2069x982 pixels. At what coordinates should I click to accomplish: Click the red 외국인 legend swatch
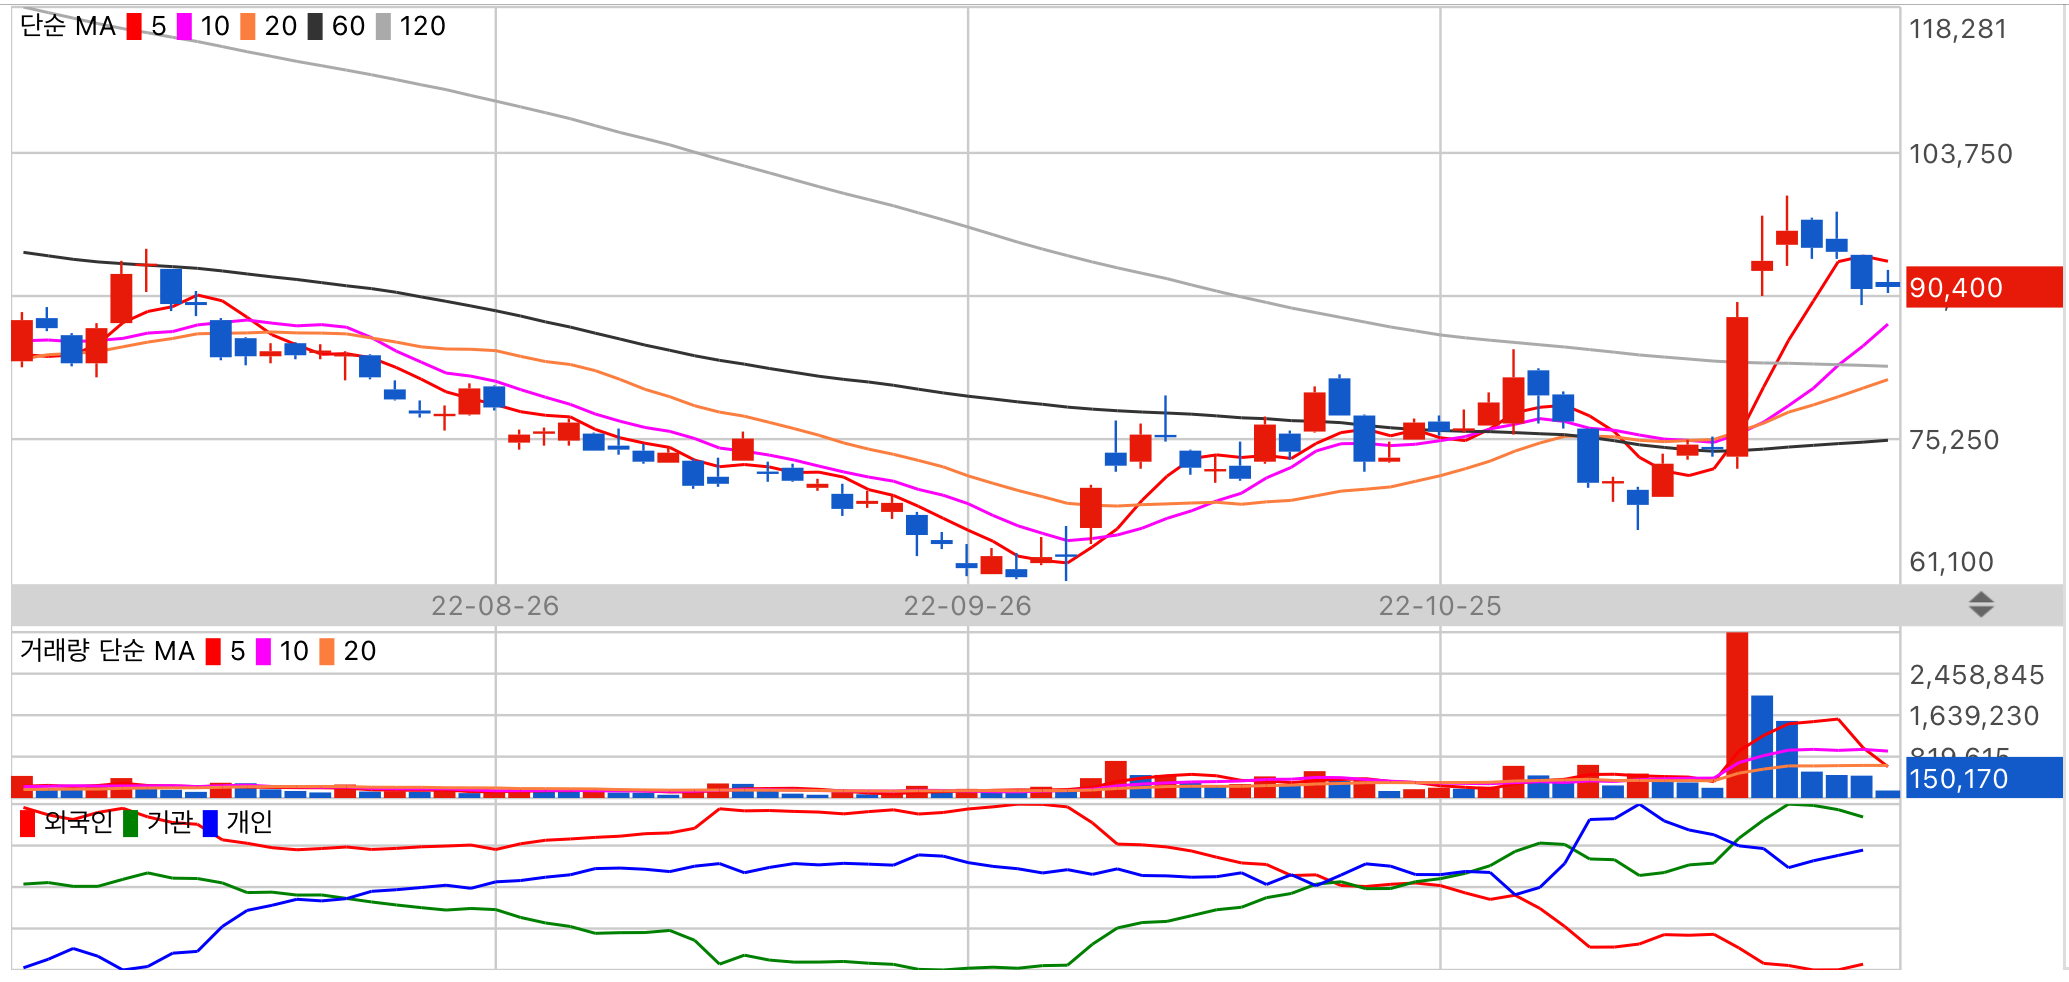(x=28, y=823)
